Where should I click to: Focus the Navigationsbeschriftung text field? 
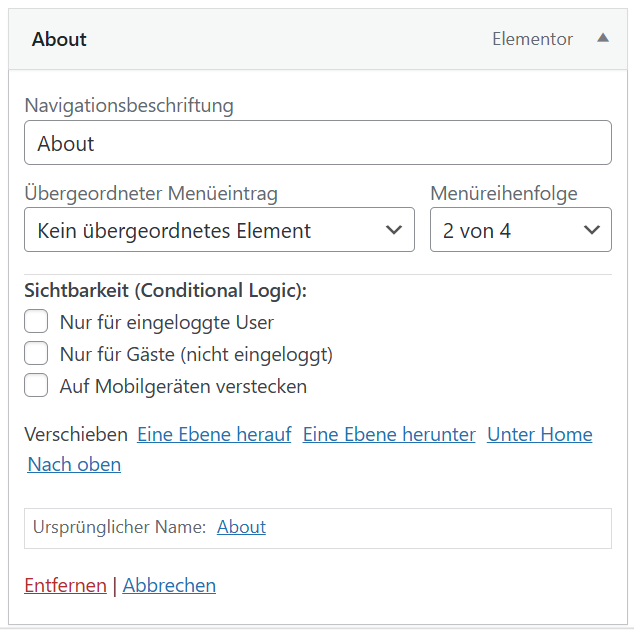317,143
